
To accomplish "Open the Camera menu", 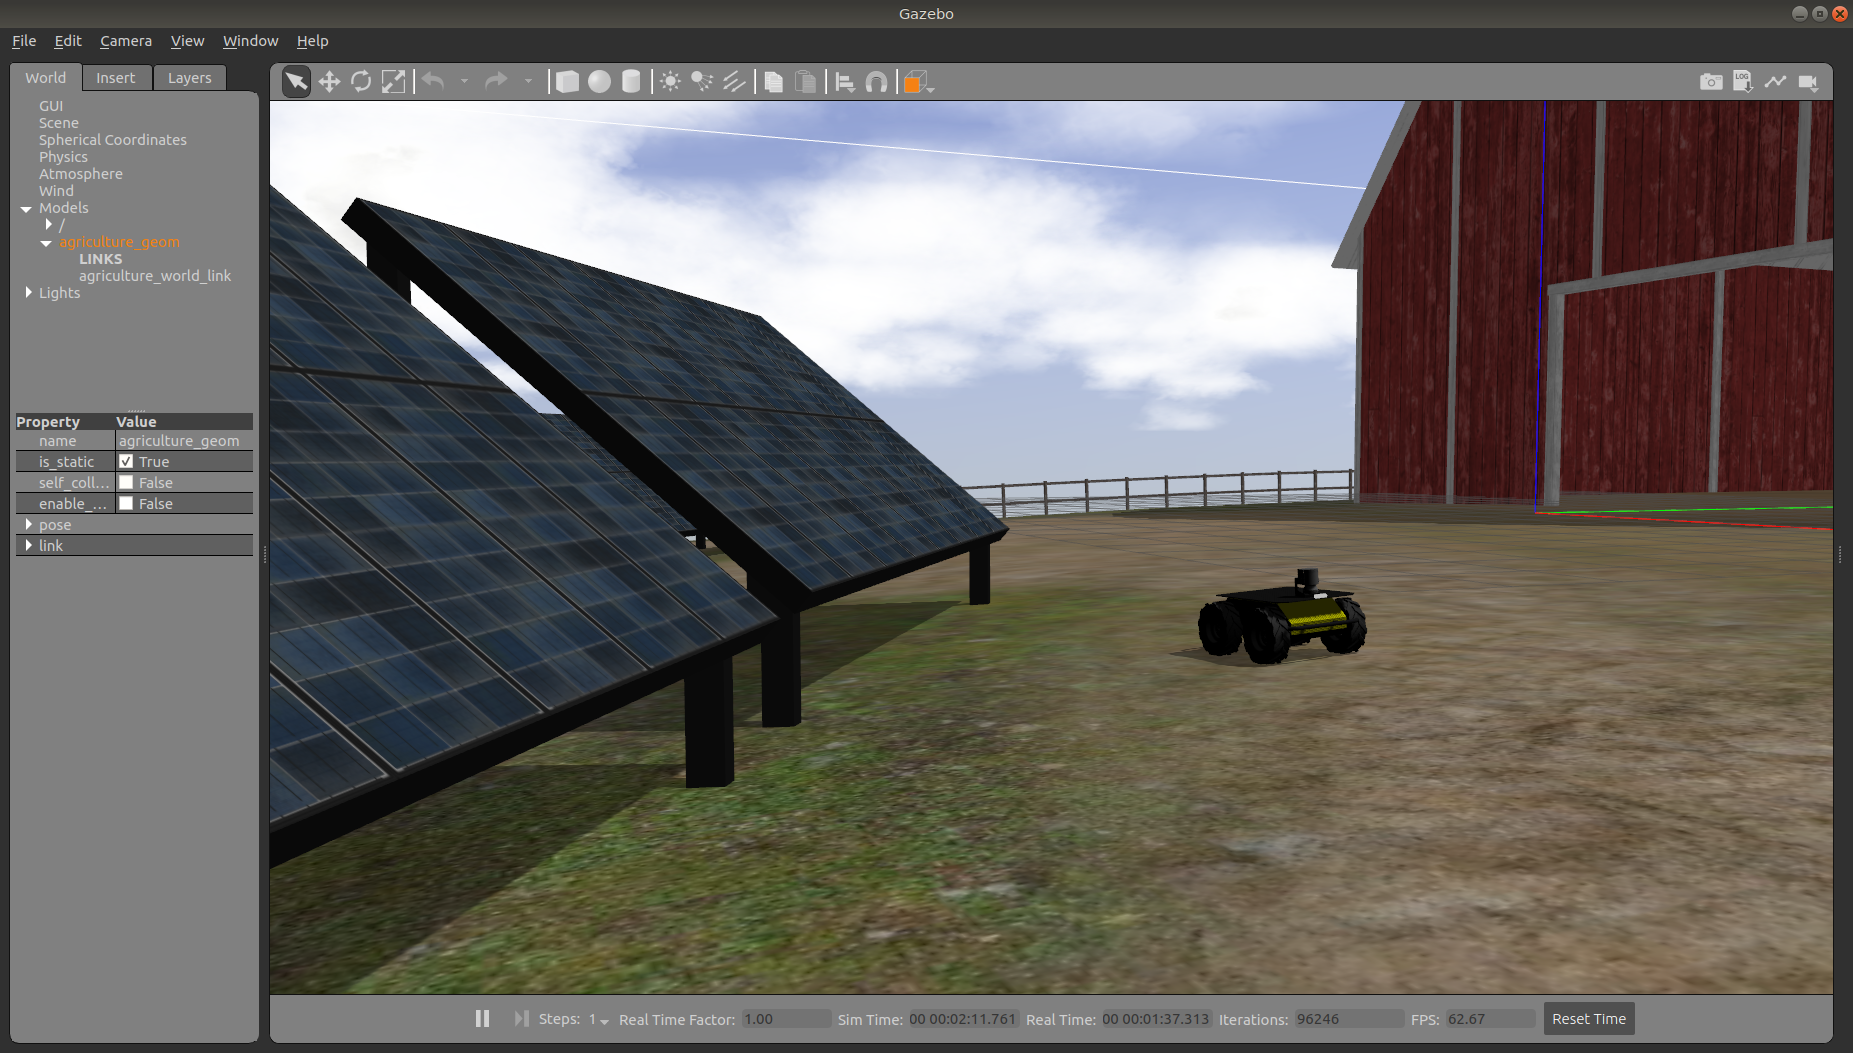I will [x=126, y=41].
